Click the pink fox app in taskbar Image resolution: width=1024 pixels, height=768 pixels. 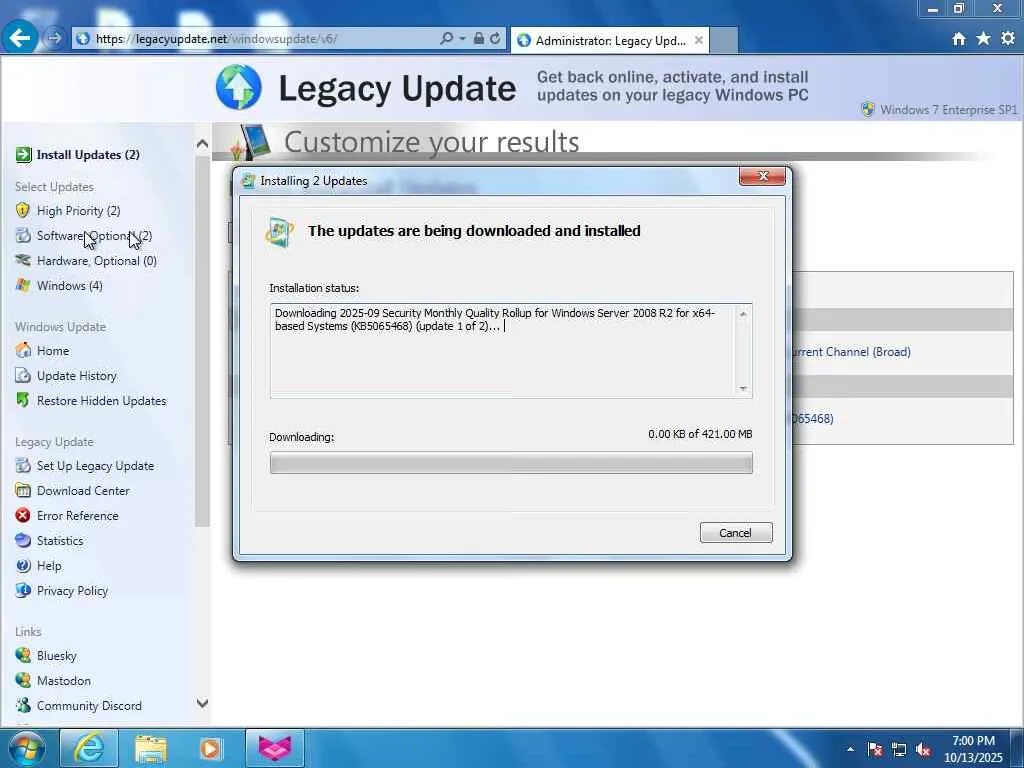274,748
